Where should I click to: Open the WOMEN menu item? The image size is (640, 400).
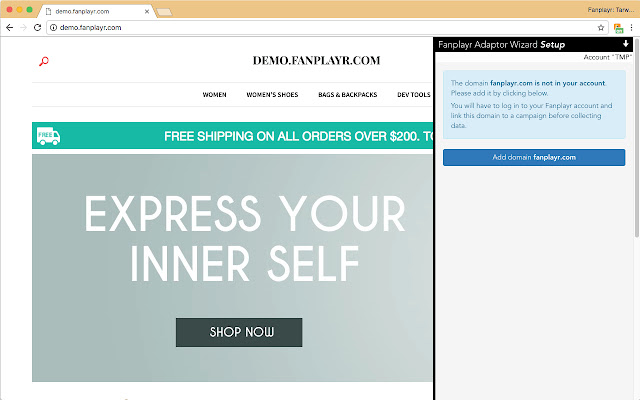click(x=214, y=95)
